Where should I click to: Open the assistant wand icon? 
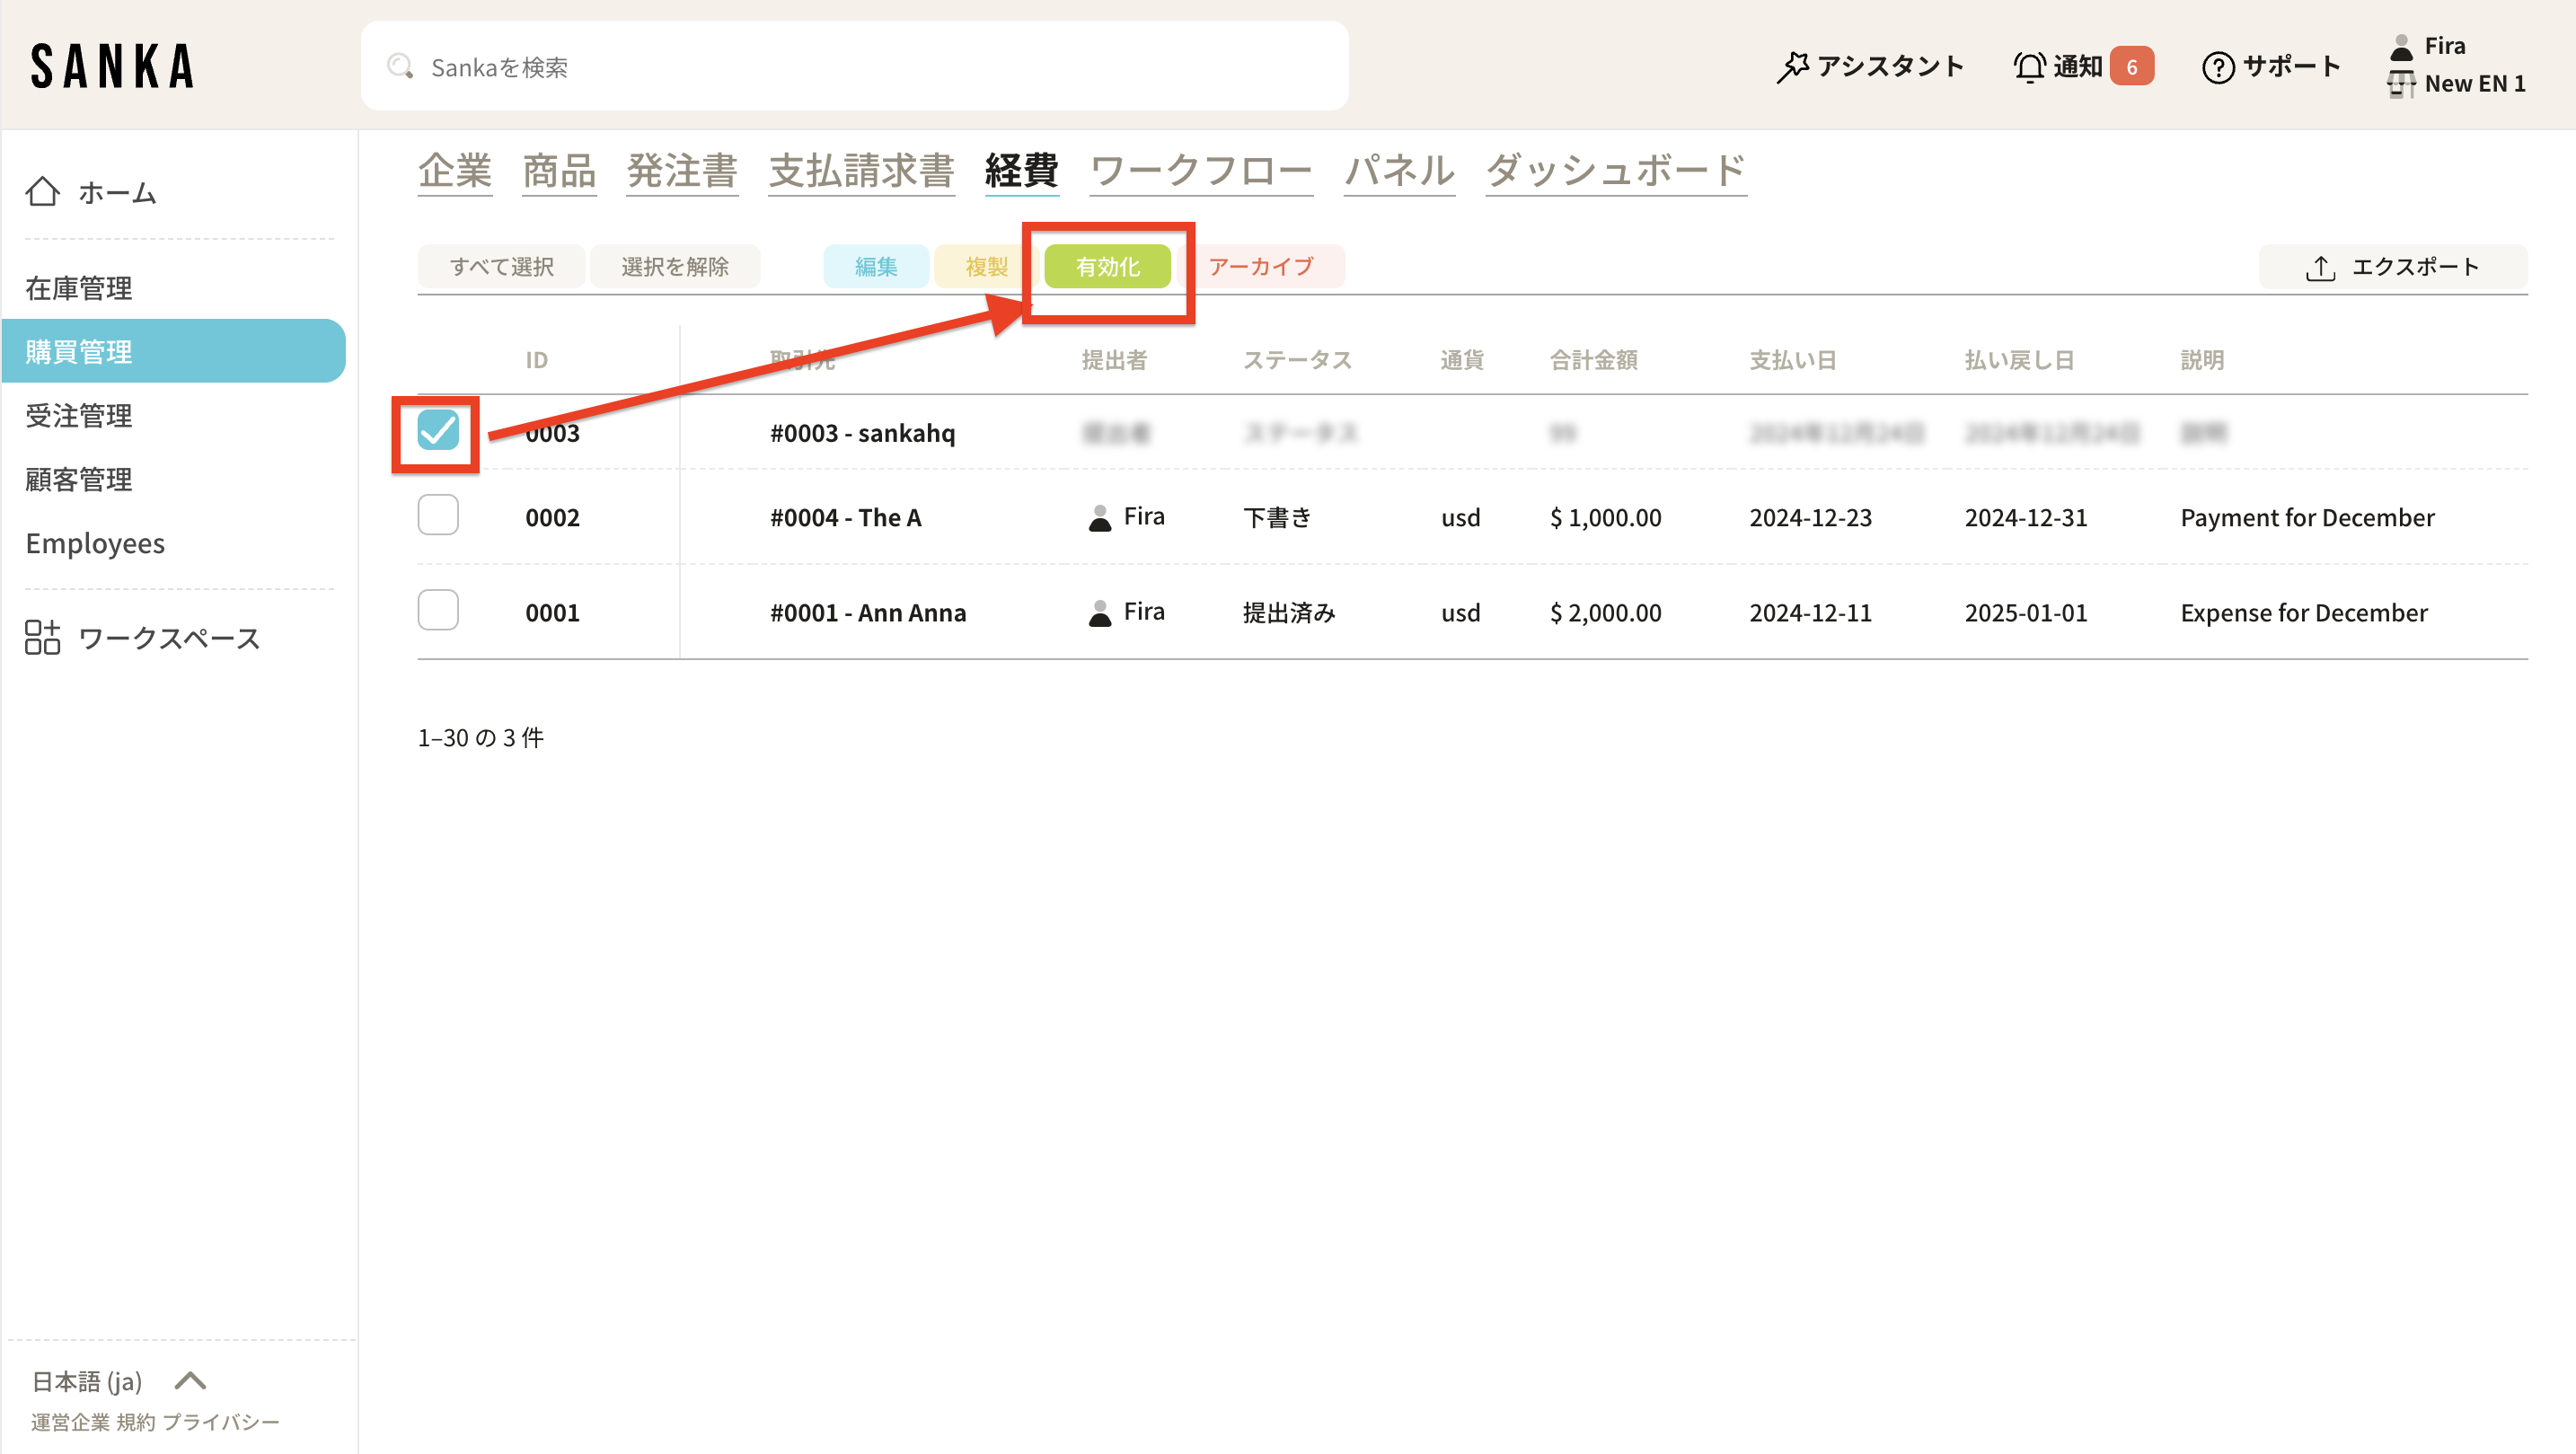pos(1792,67)
